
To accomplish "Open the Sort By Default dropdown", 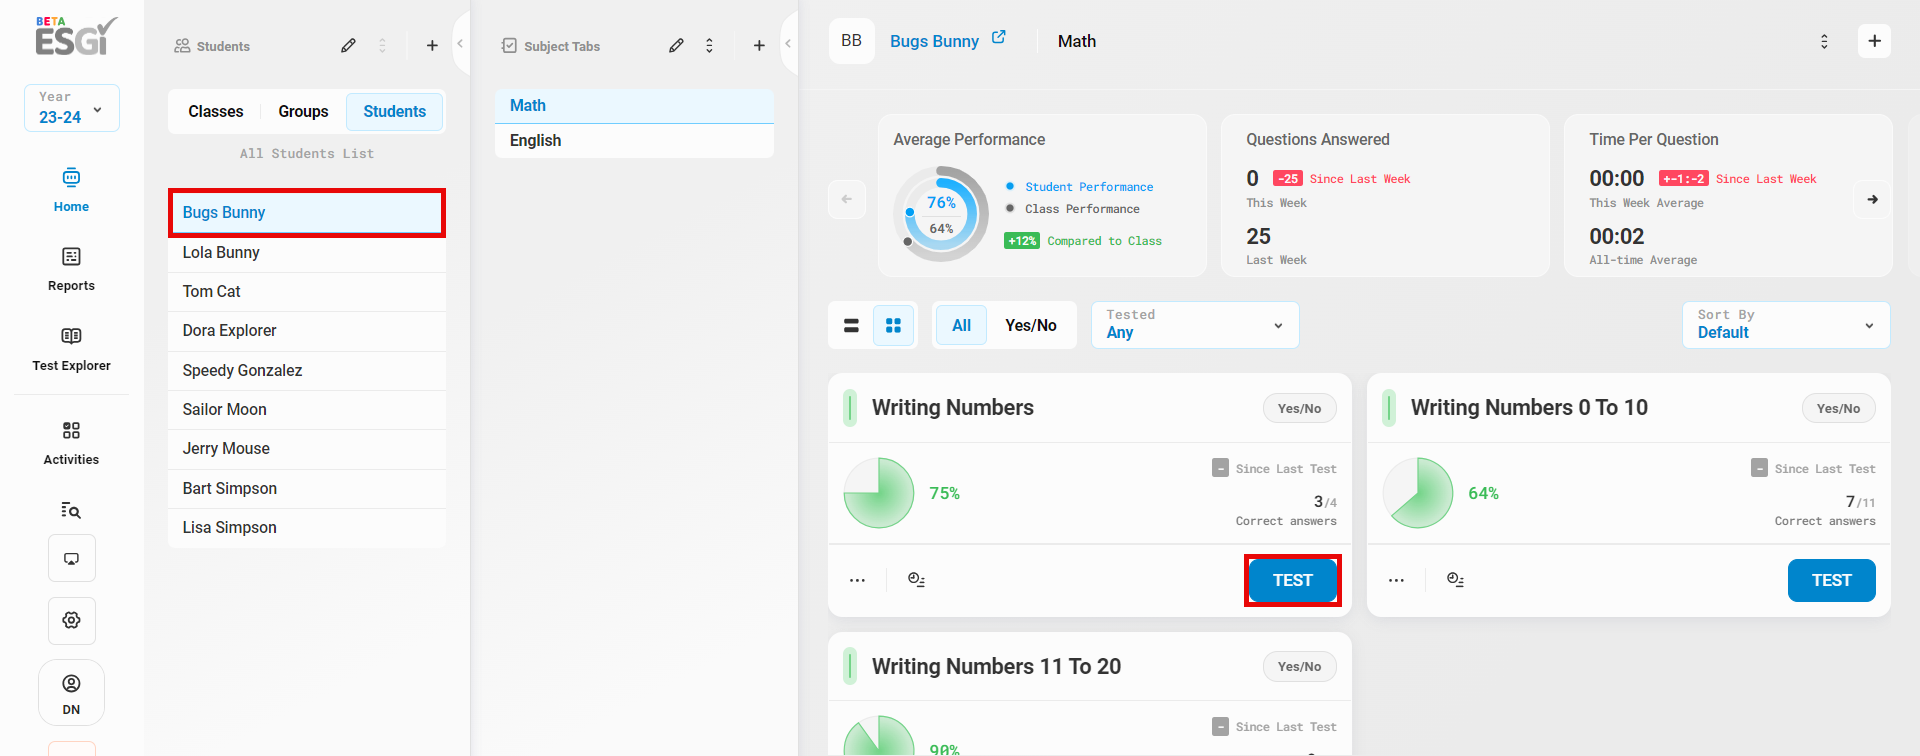I will [x=1785, y=325].
